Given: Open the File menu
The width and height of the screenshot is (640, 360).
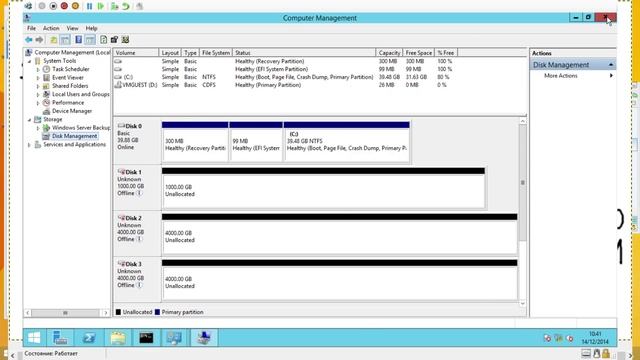Looking at the screenshot, I should click(31, 28).
